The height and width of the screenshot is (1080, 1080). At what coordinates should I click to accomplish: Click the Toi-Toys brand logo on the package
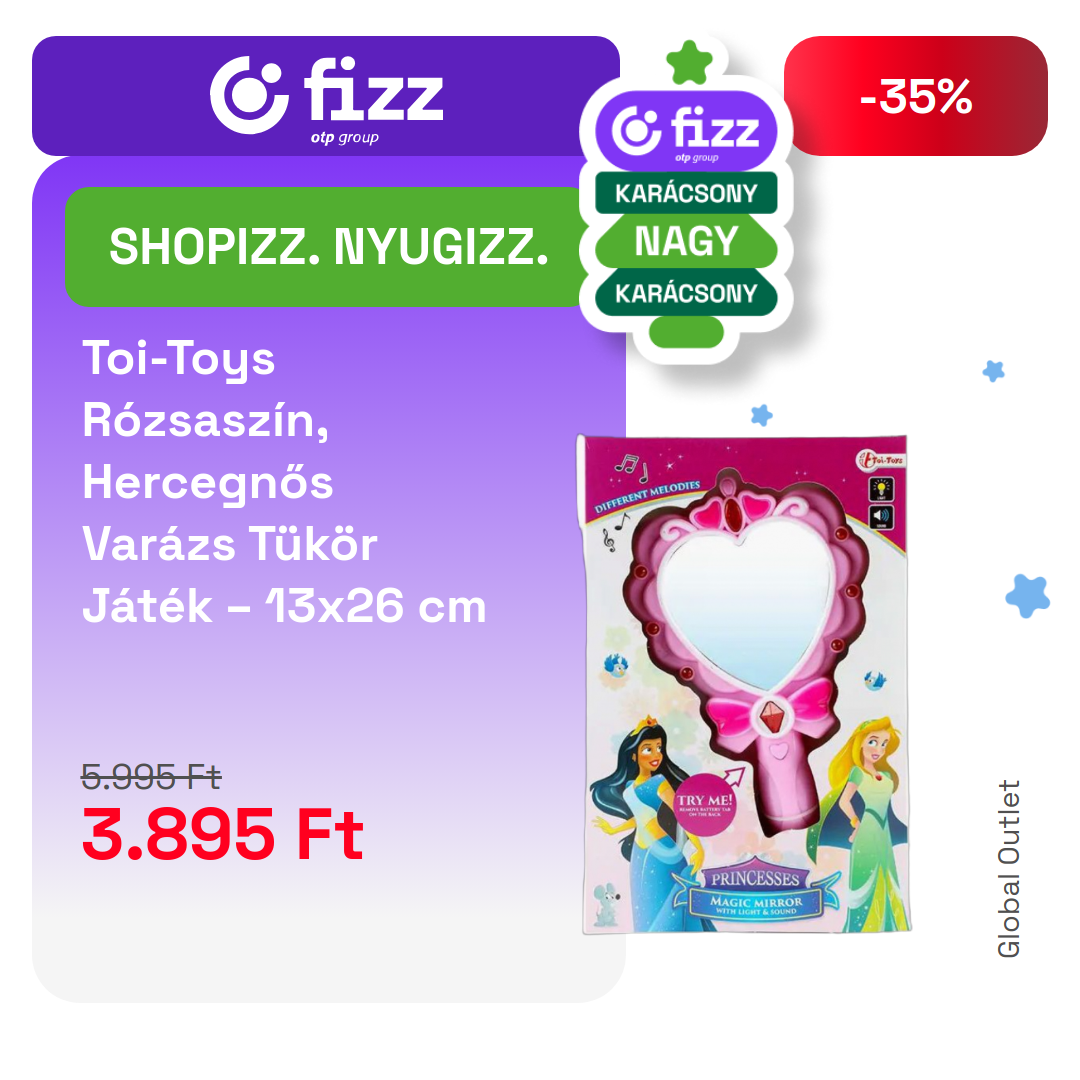tap(880, 459)
